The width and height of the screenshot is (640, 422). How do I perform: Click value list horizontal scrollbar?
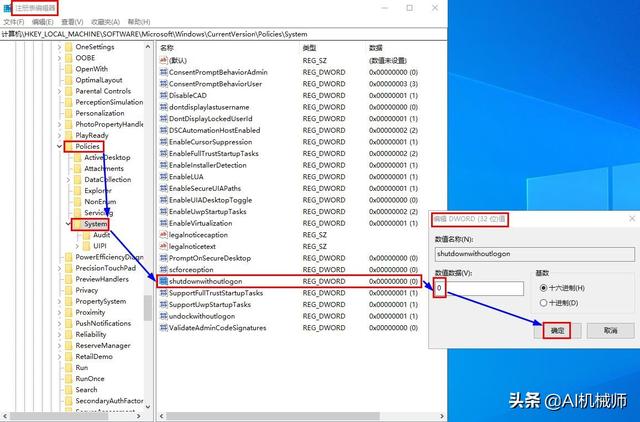[x=273, y=416]
